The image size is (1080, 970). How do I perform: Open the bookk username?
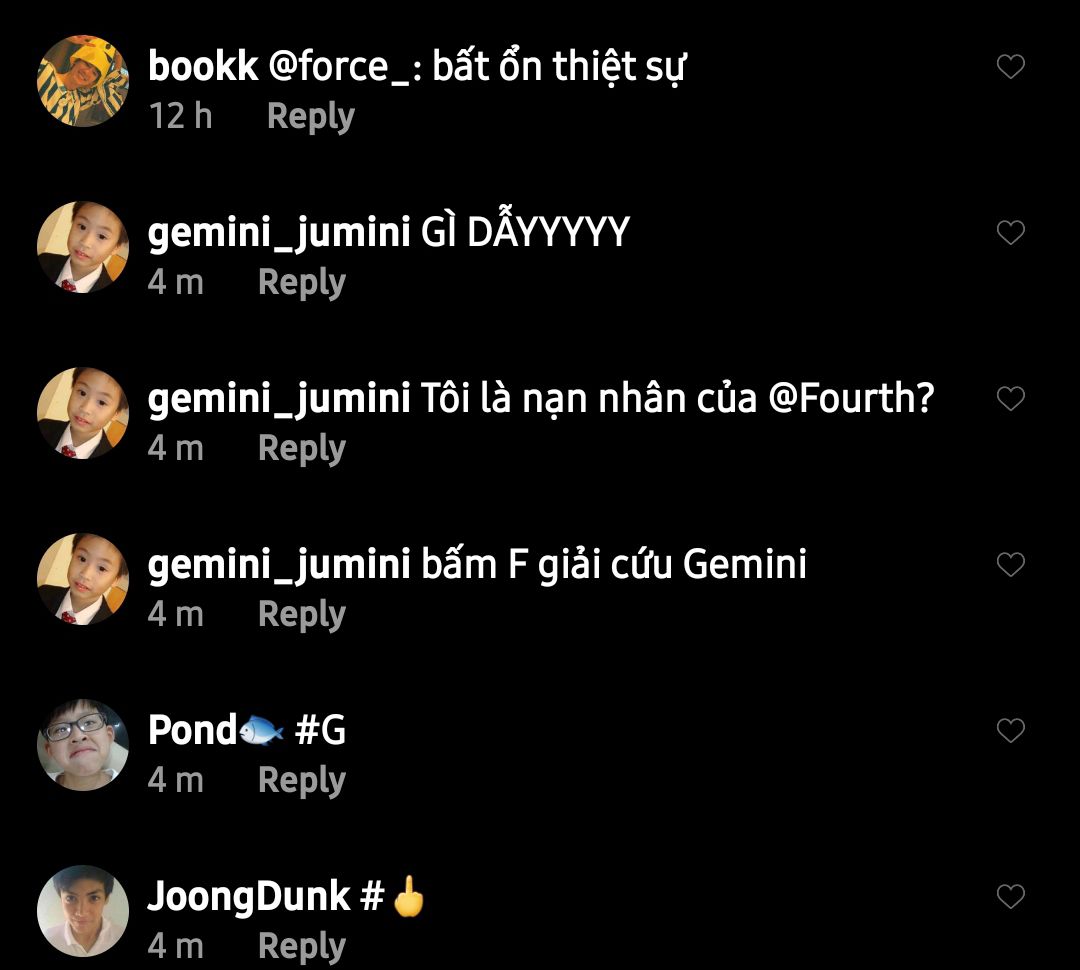click(x=203, y=67)
